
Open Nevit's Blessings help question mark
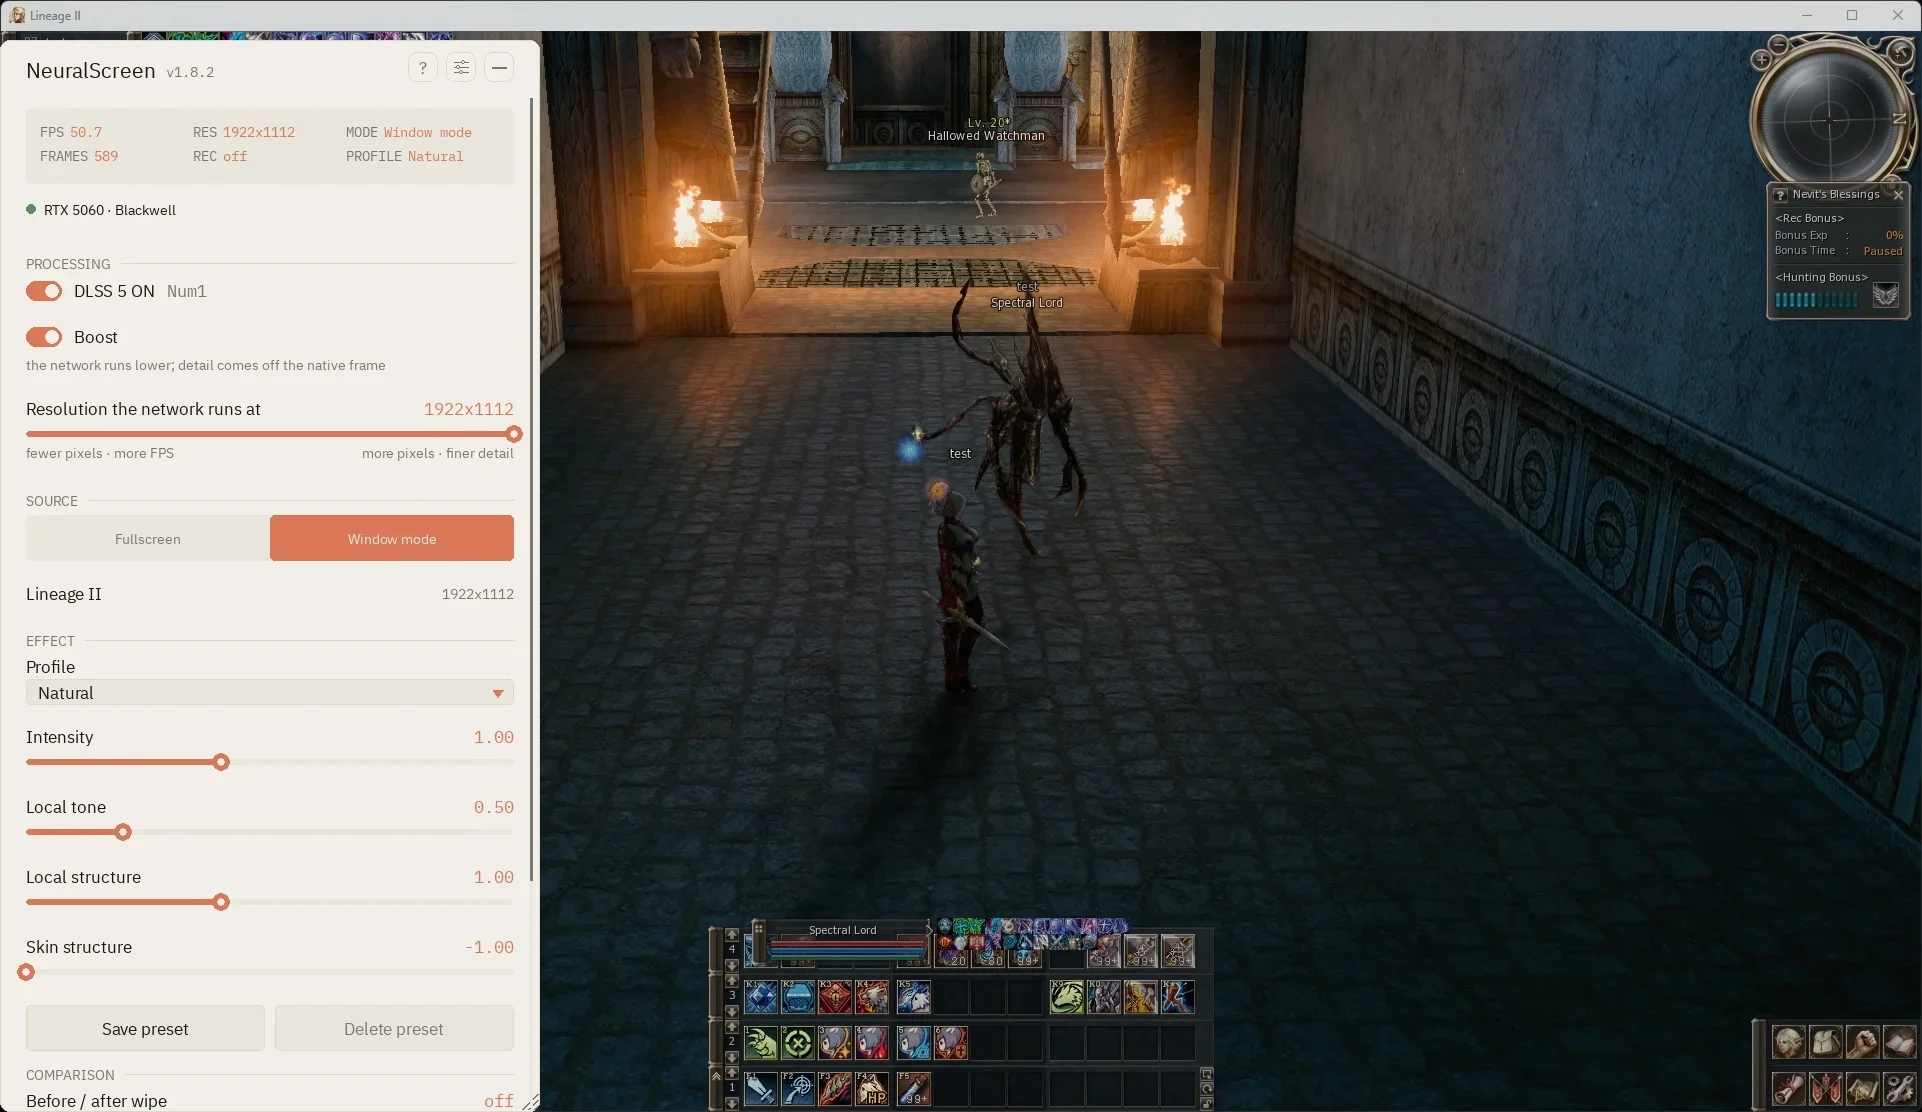click(x=1781, y=195)
